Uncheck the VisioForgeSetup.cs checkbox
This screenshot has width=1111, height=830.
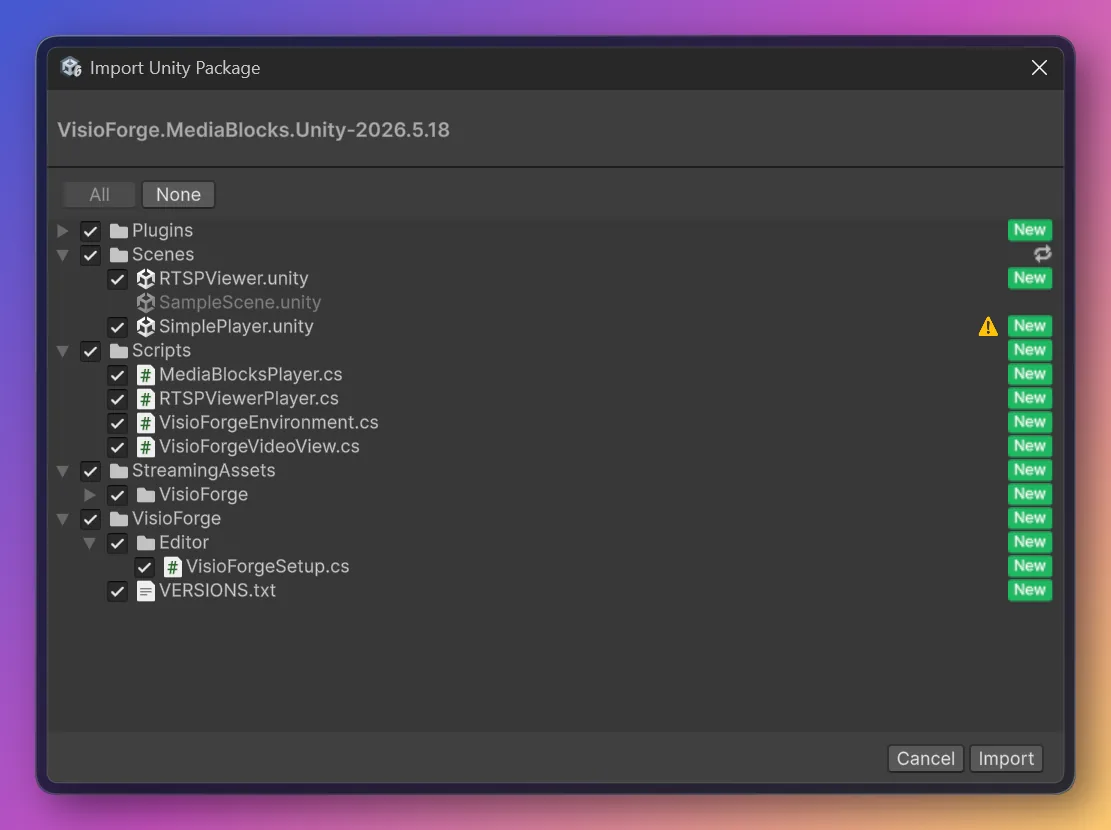[x=144, y=567]
